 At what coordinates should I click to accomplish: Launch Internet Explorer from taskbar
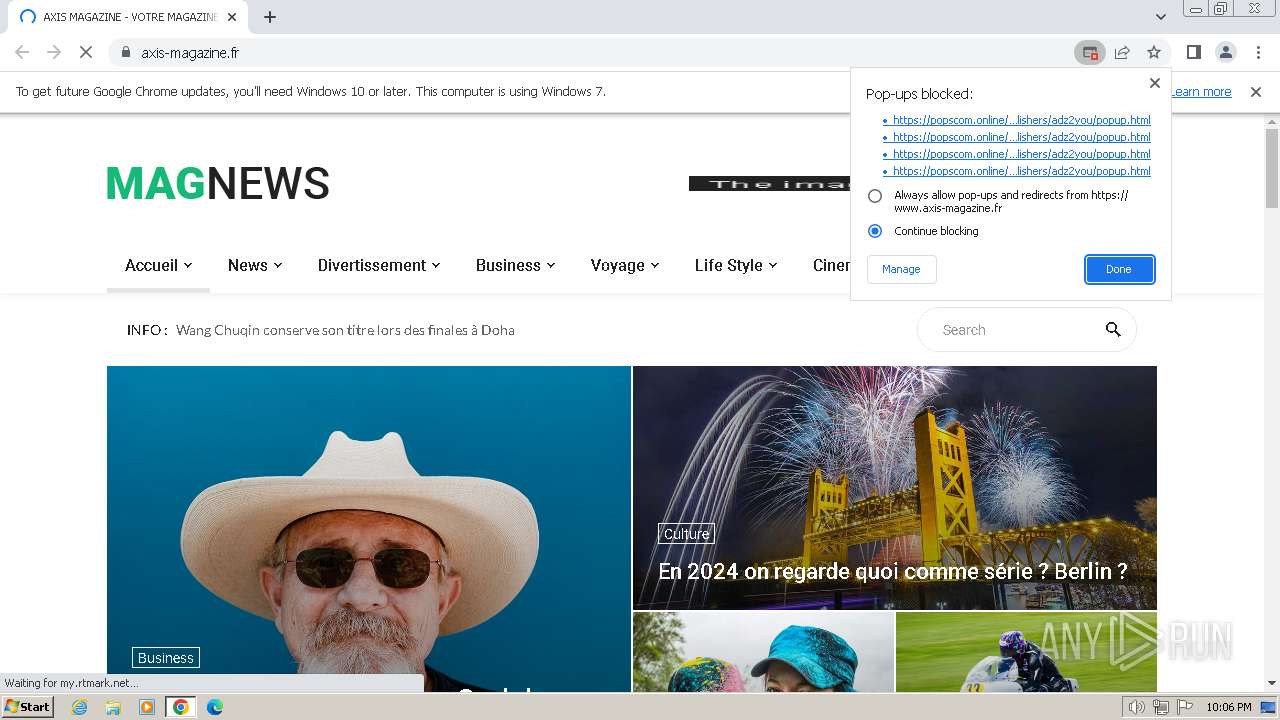[x=79, y=707]
